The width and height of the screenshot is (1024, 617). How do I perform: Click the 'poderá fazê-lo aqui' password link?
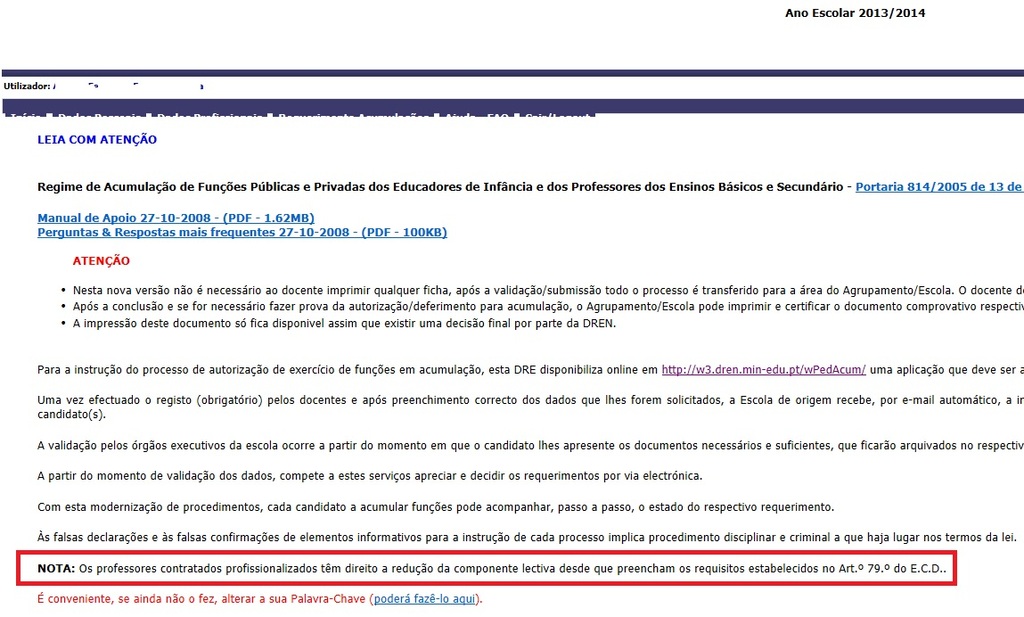[425, 599]
